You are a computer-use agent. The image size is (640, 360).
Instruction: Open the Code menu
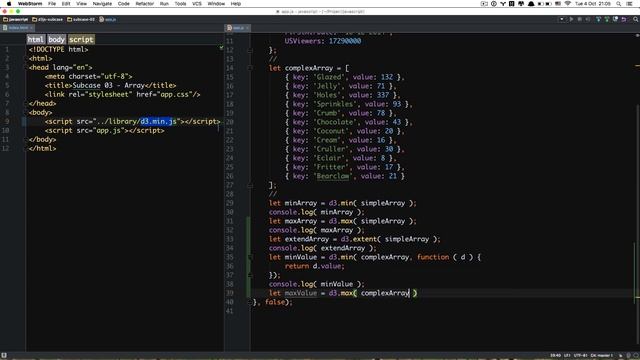click(123, 4)
